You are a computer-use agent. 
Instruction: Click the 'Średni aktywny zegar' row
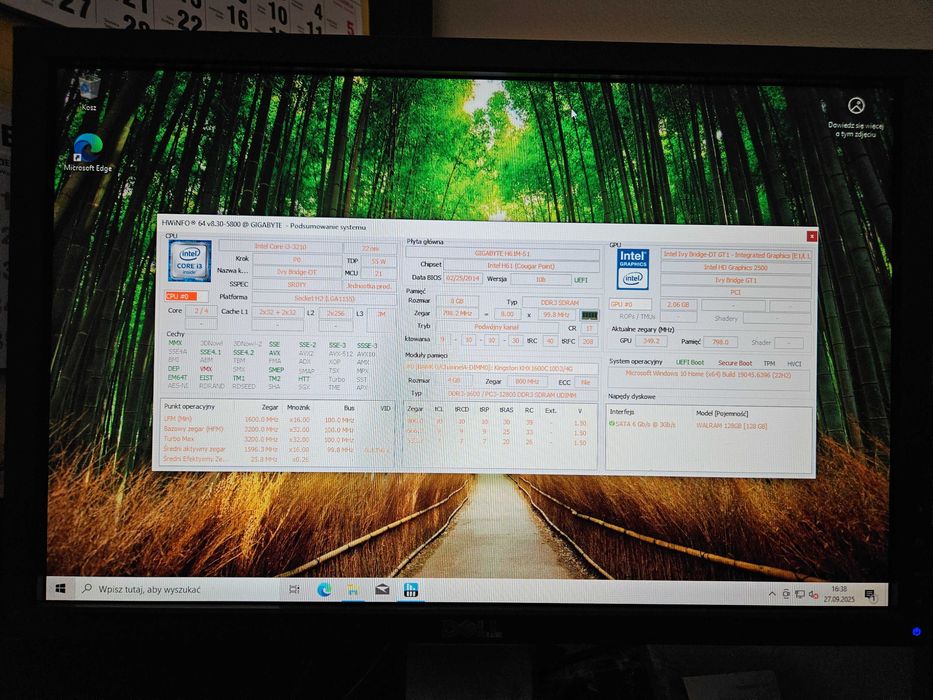277,449
